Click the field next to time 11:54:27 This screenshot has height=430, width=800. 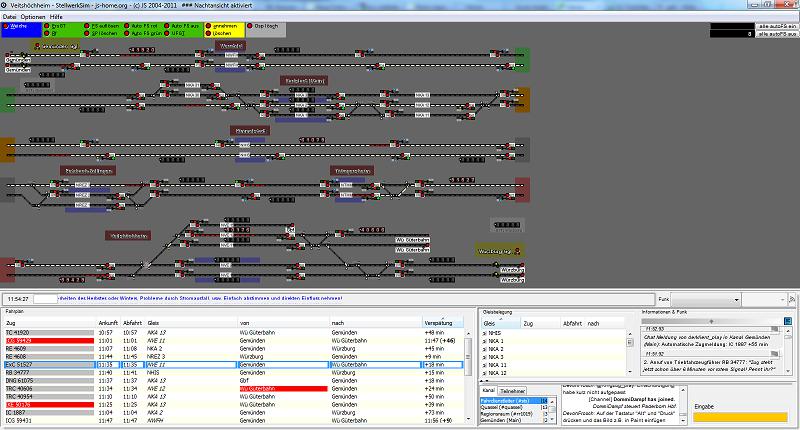click(45, 299)
